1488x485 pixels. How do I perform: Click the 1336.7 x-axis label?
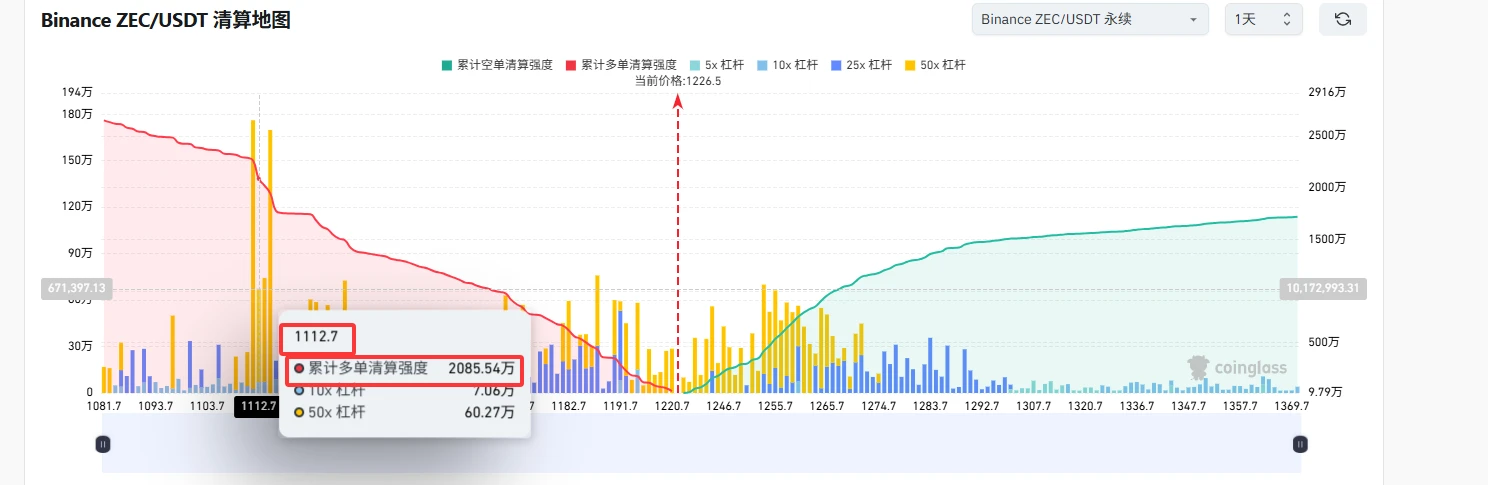click(x=1136, y=406)
